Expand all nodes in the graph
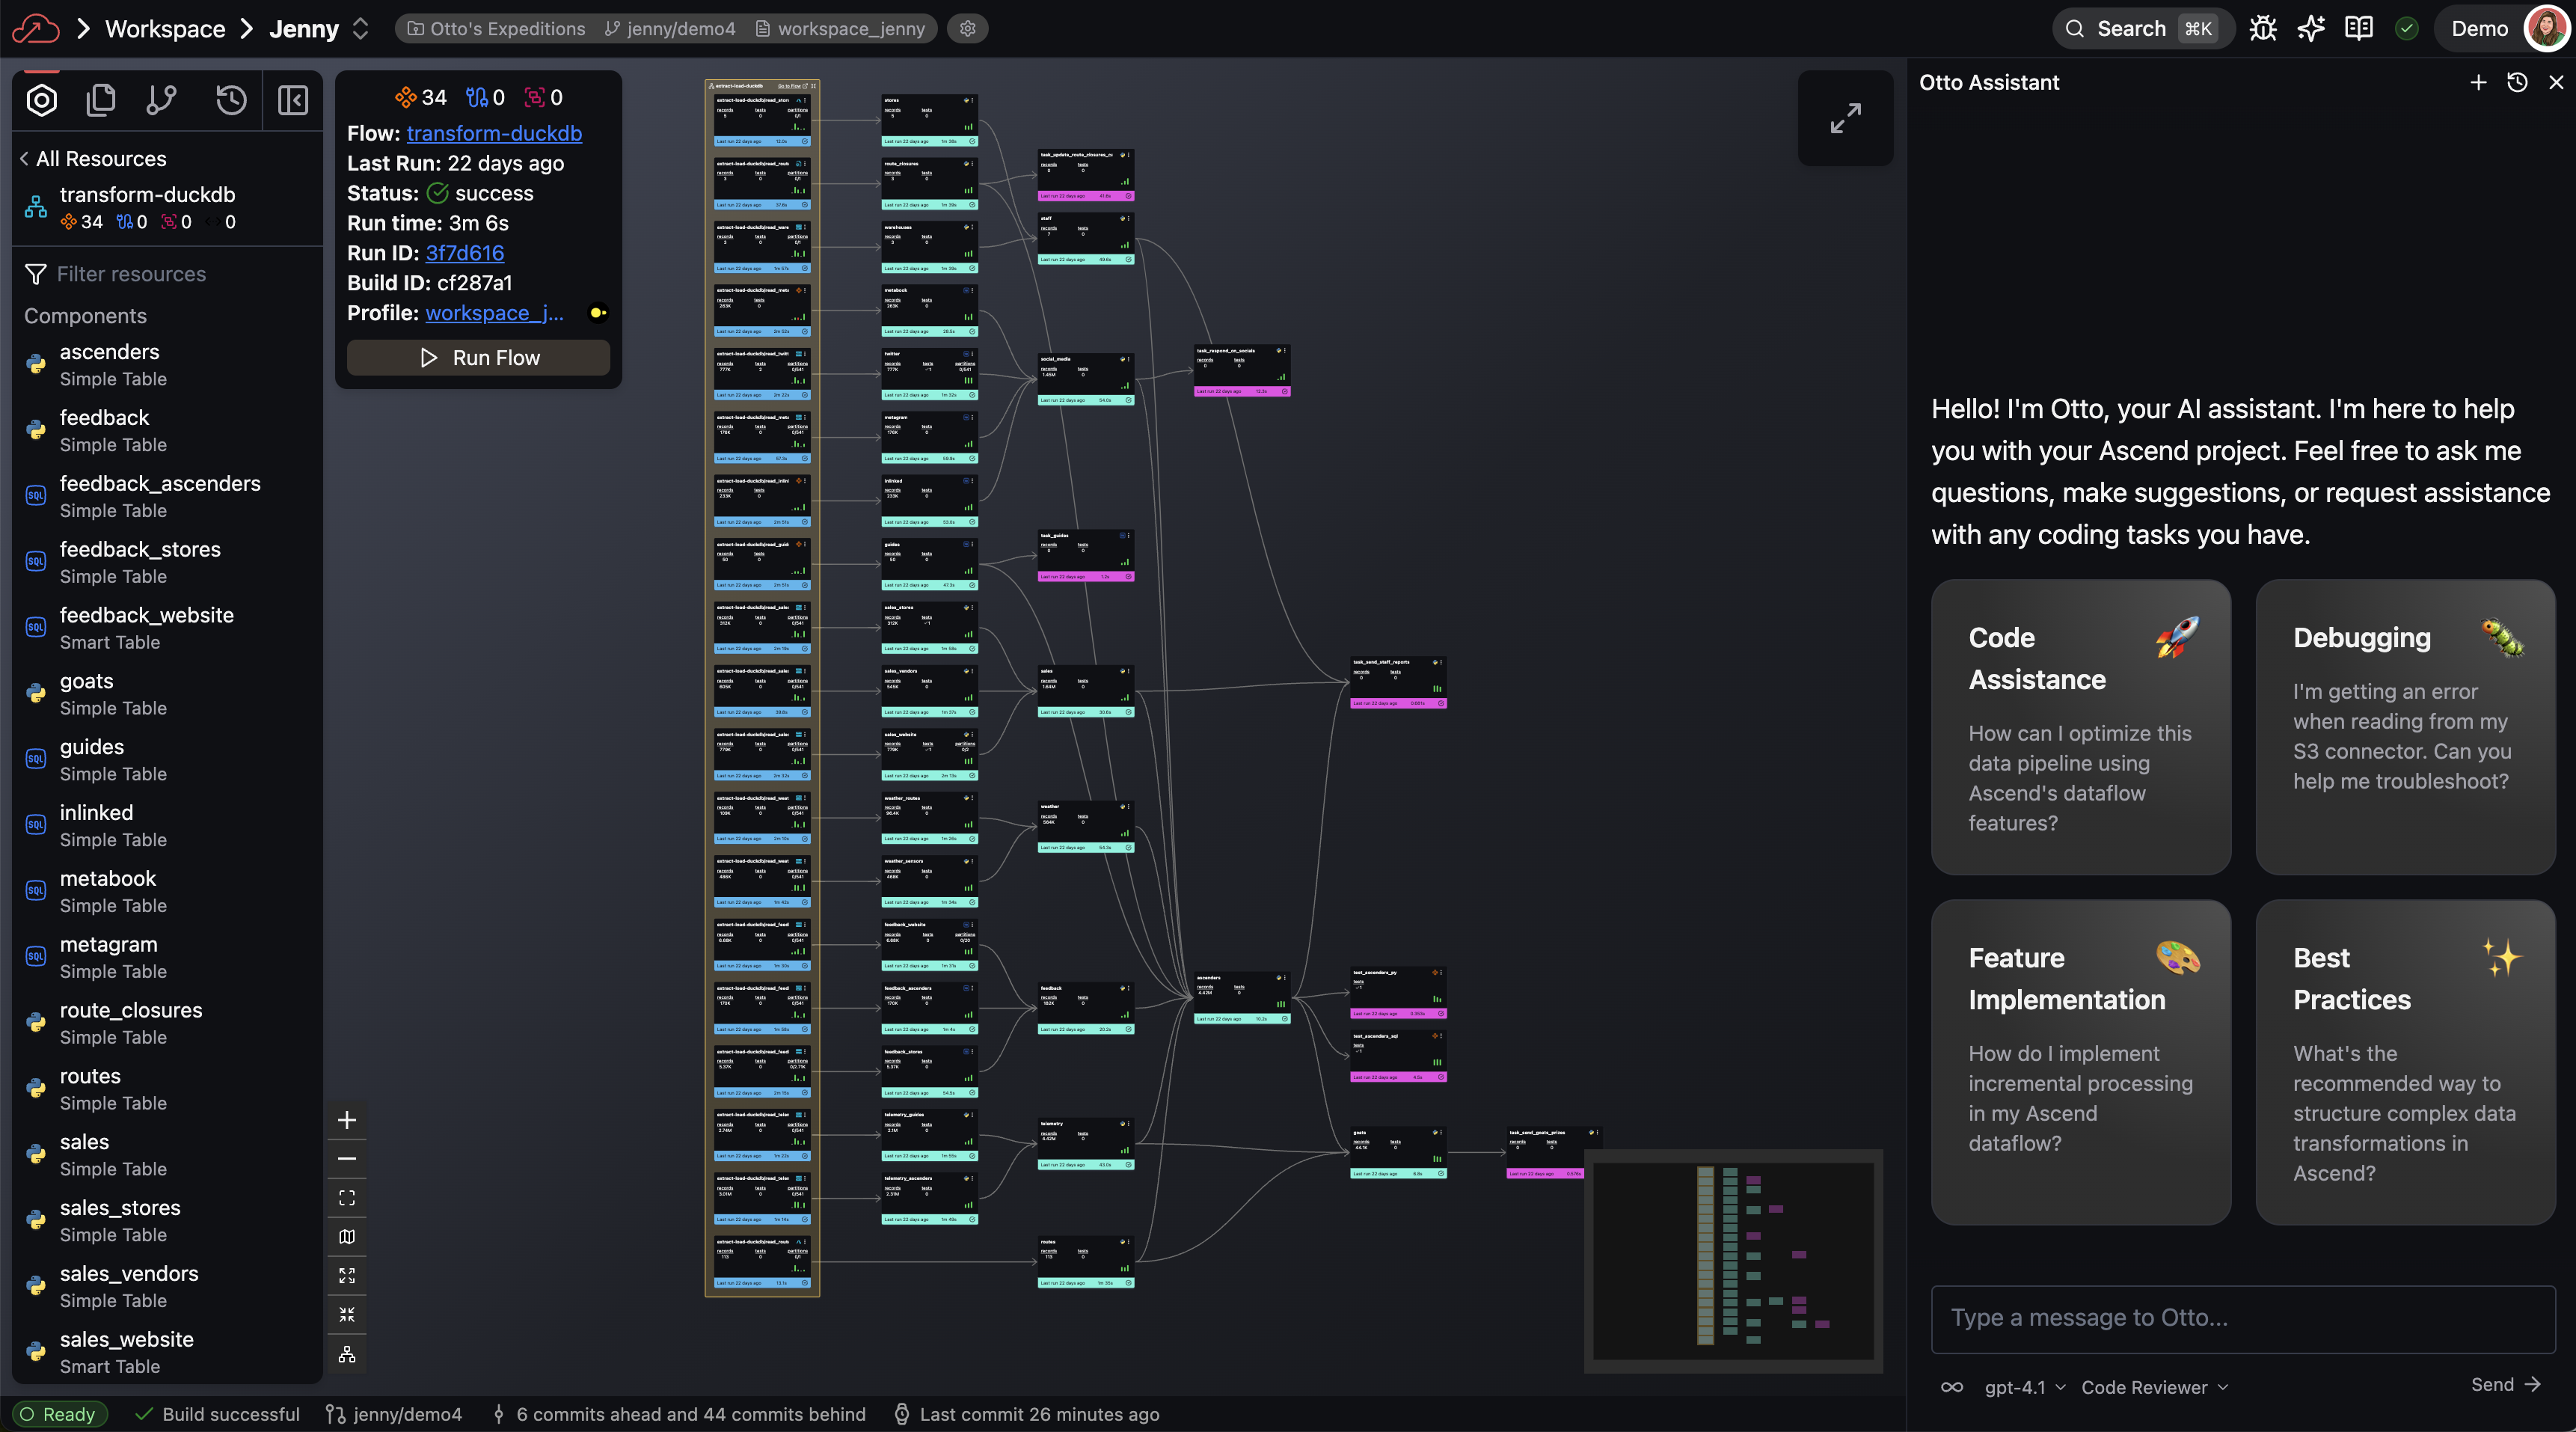 pyautogui.click(x=347, y=1275)
